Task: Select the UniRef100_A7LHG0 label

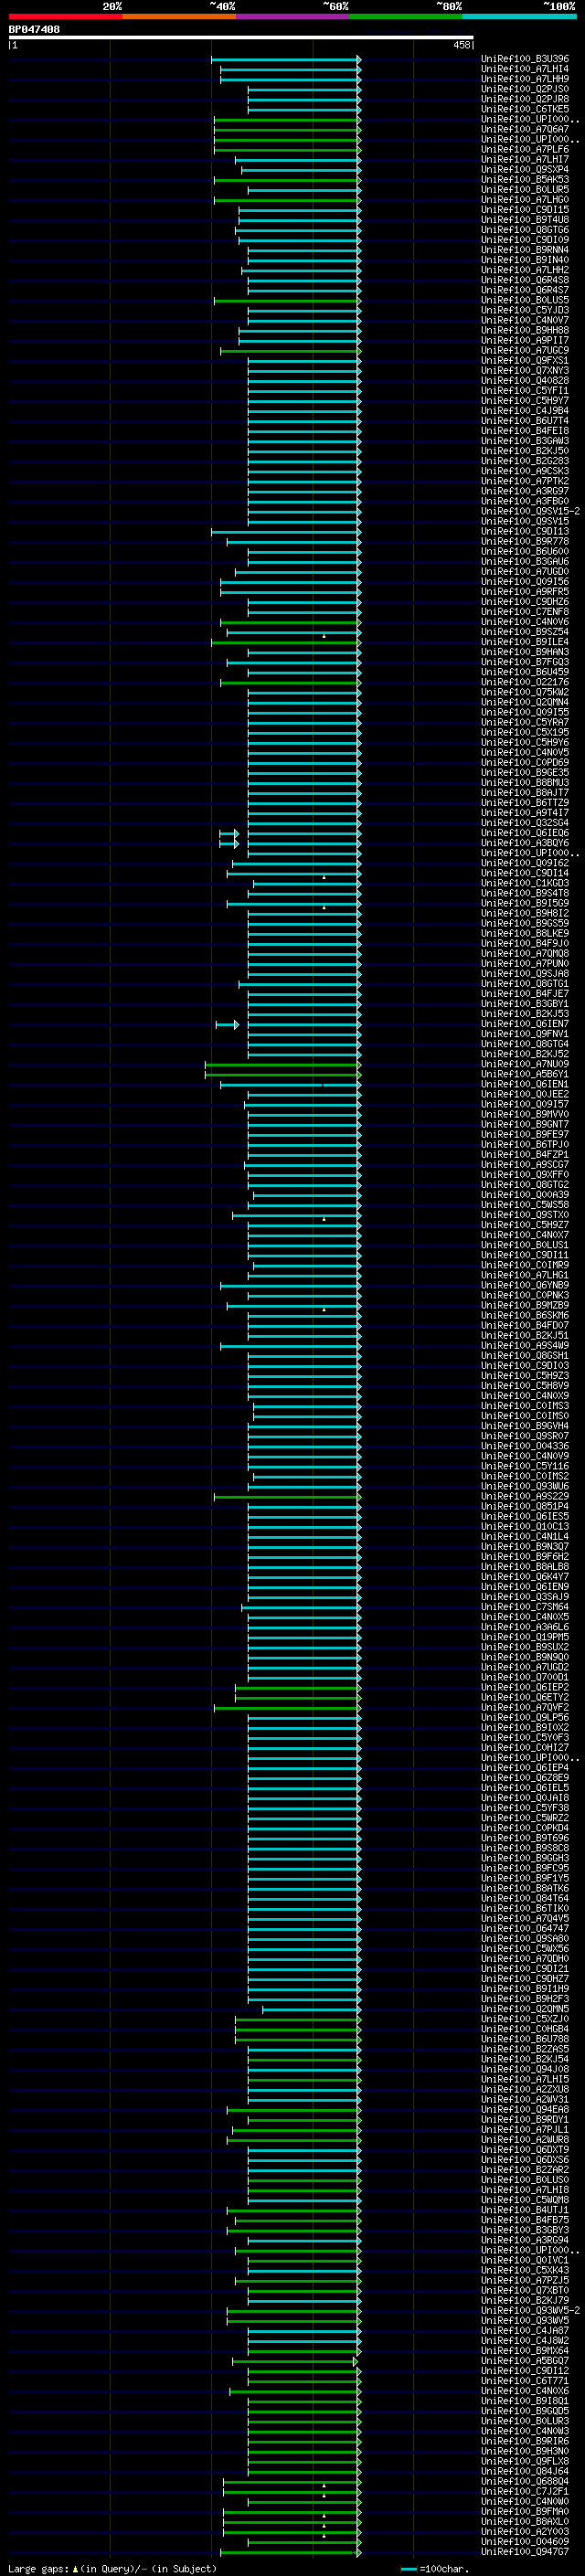Action: [525, 200]
